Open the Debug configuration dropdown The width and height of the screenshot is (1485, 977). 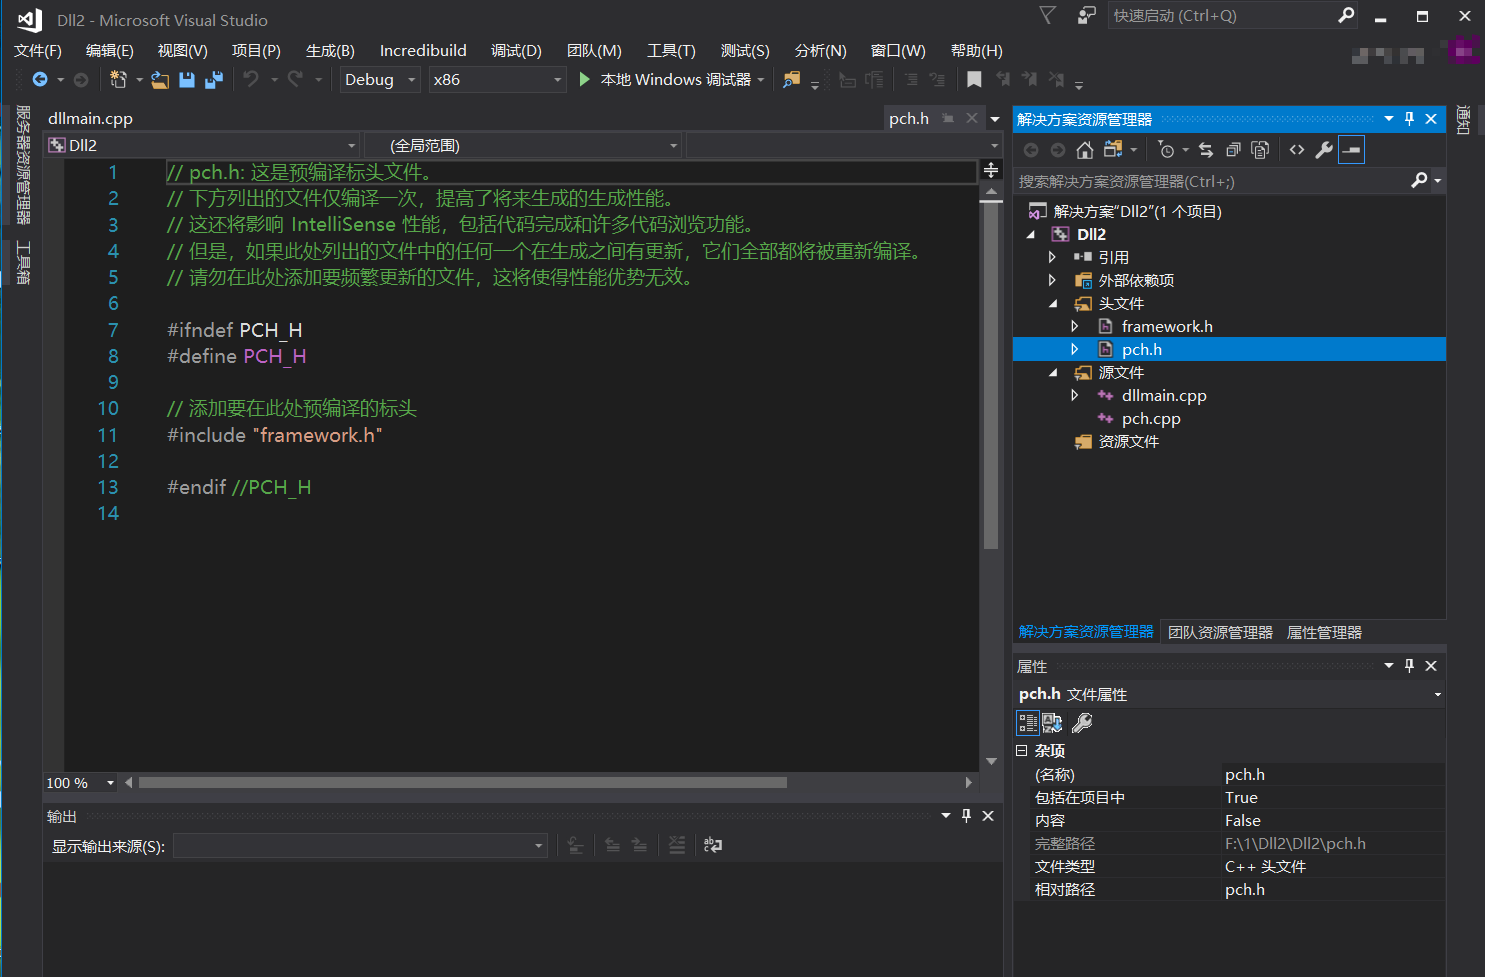tap(380, 80)
